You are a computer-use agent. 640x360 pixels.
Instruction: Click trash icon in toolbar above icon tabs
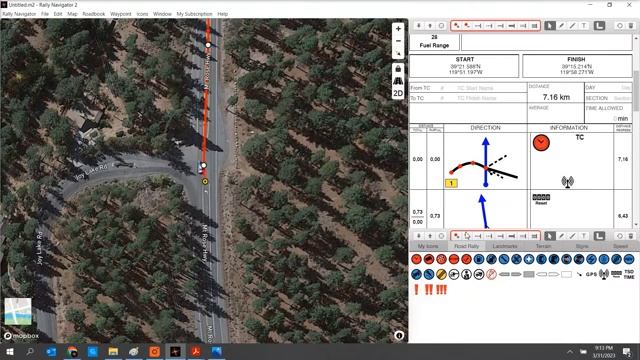pos(631,236)
